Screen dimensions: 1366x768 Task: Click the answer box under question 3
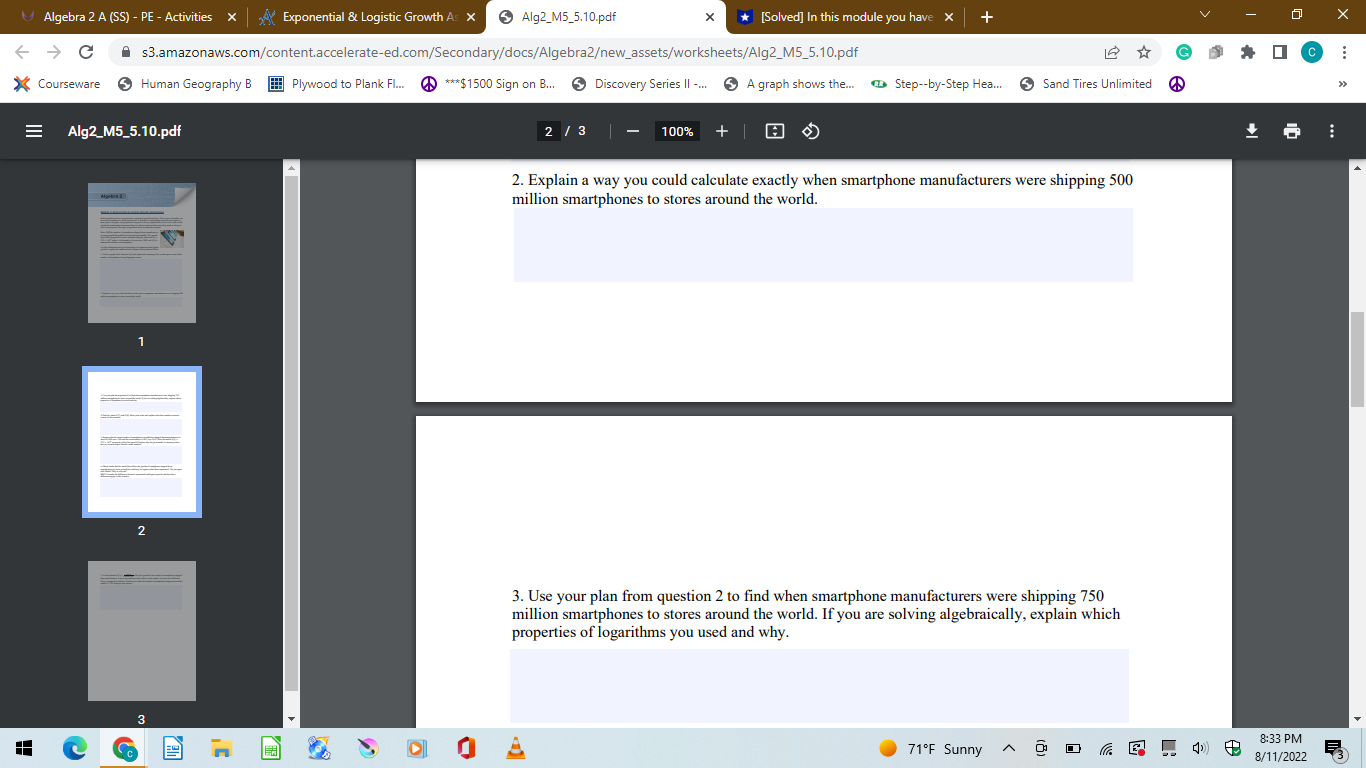click(x=819, y=686)
